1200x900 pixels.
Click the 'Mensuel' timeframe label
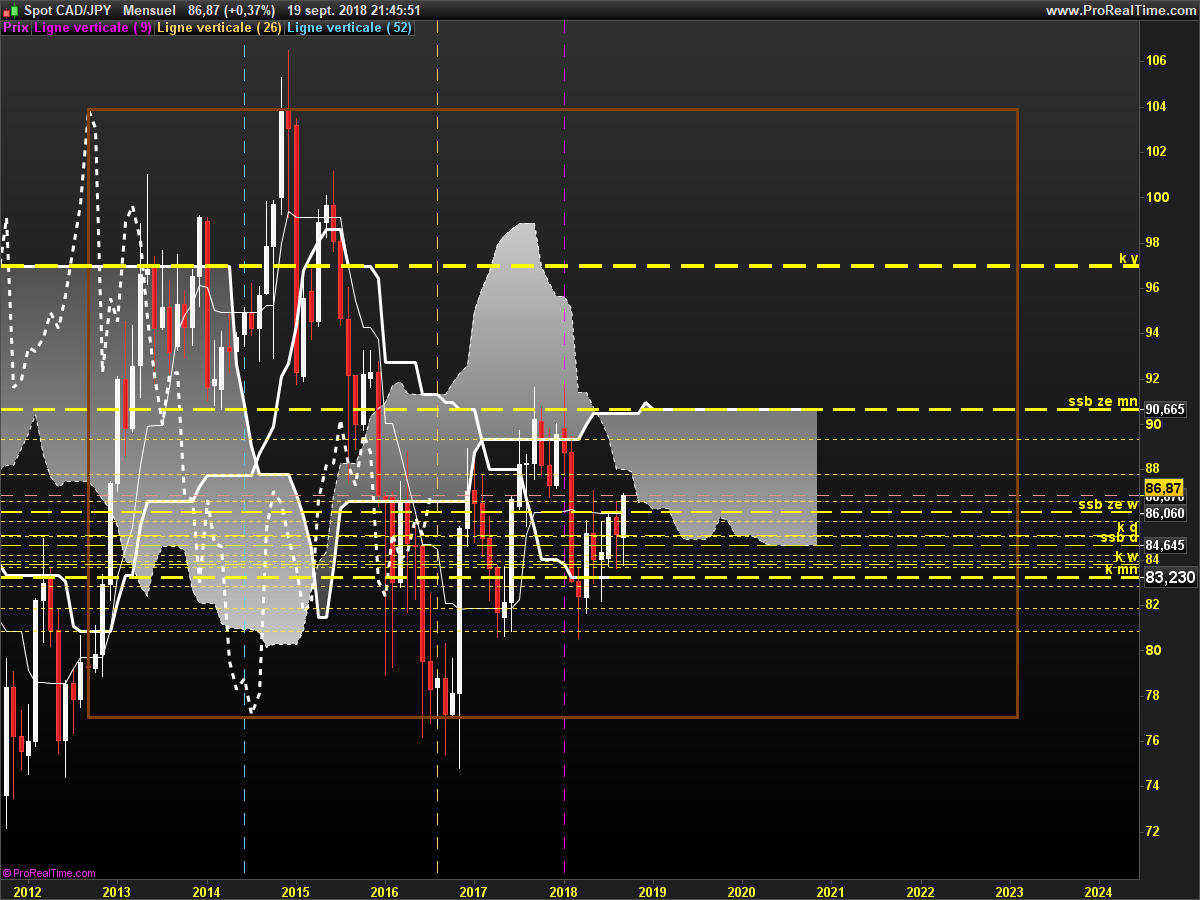149,10
